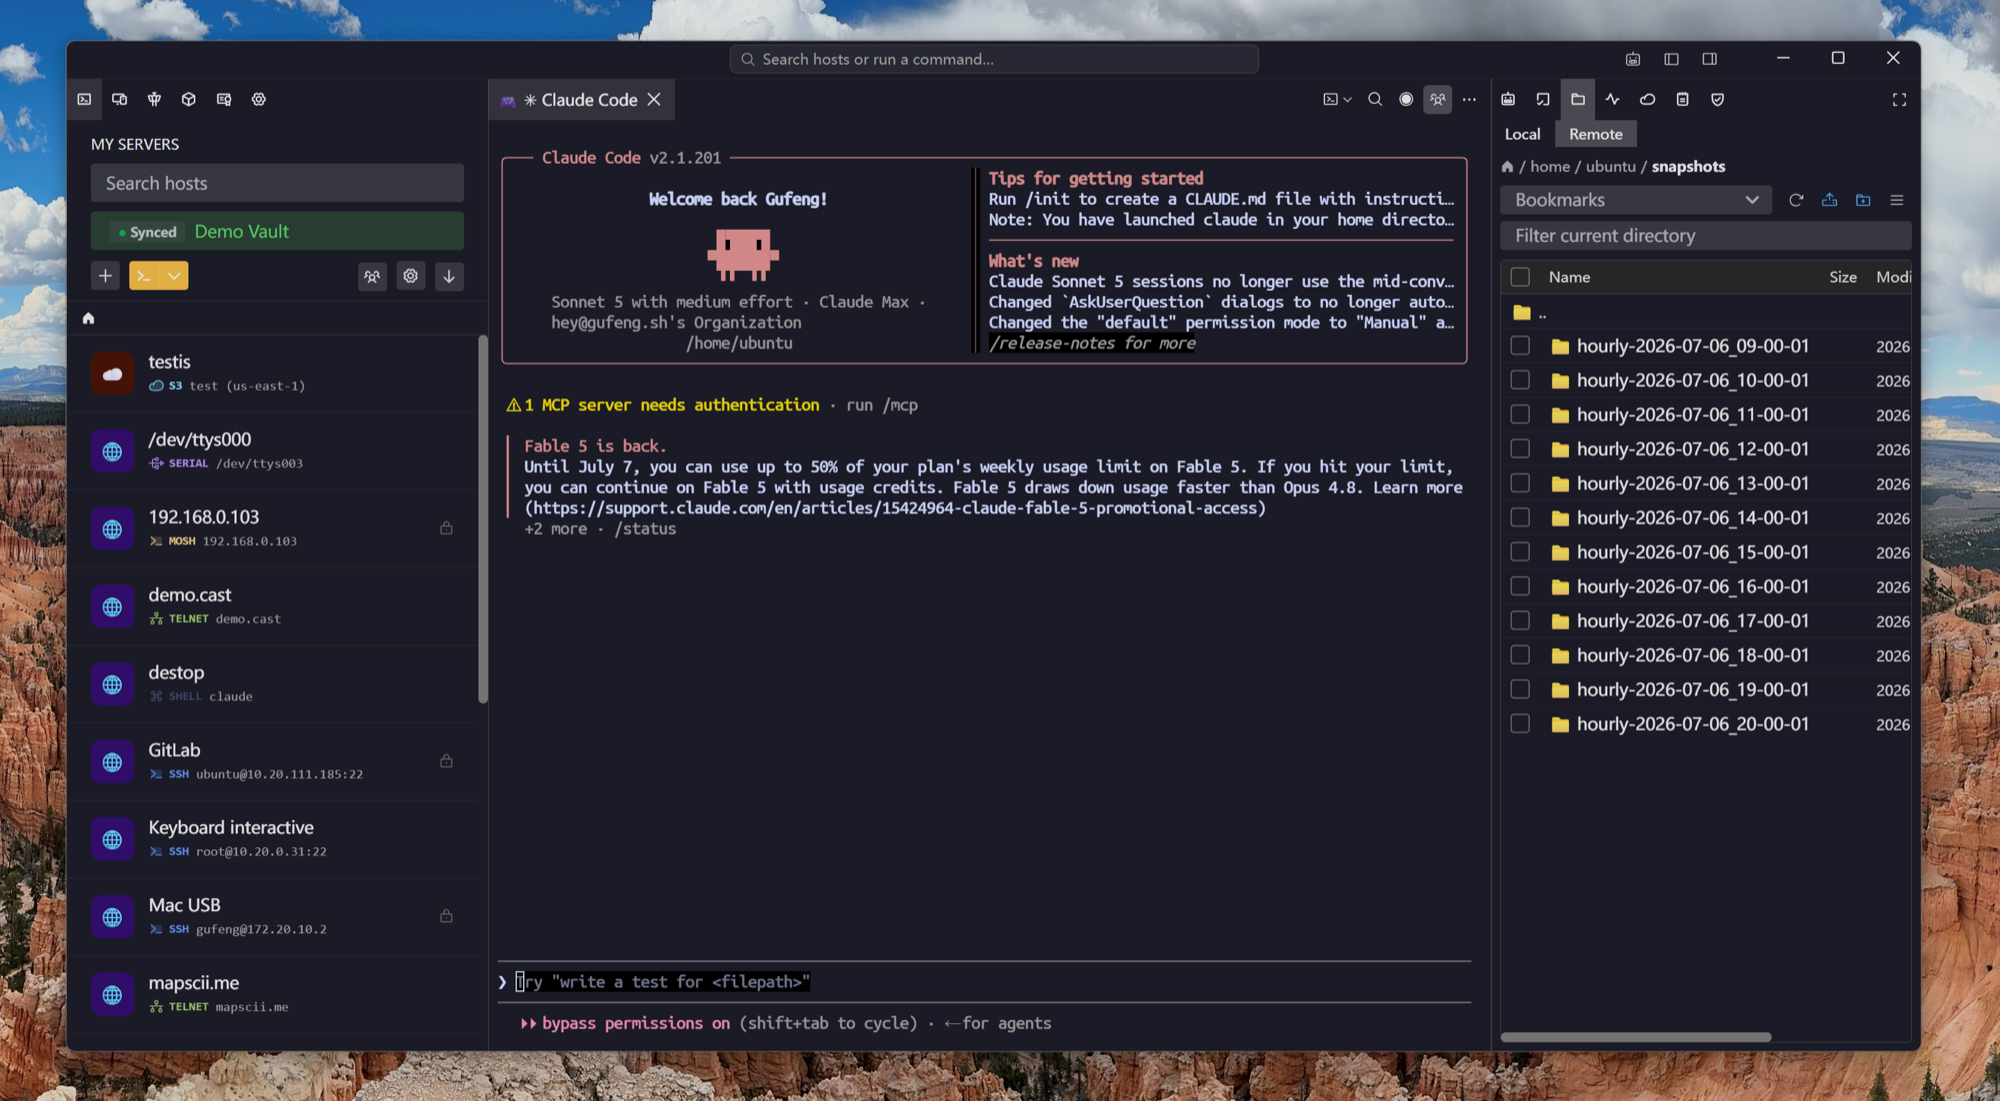Toggle the left sidebar from the title bar
This screenshot has height=1101, width=2000.
click(1671, 59)
